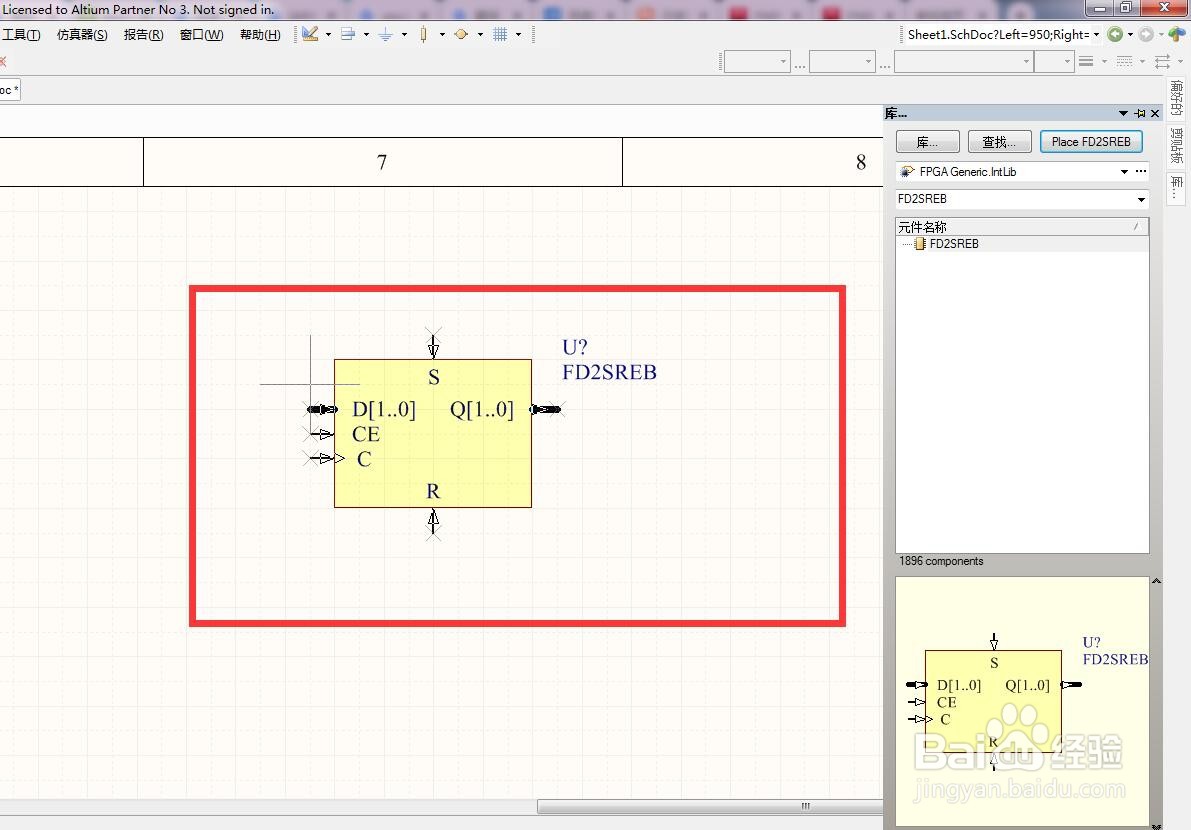Click the grey forward navigation icon
This screenshot has width=1191, height=830.
coord(1146,34)
